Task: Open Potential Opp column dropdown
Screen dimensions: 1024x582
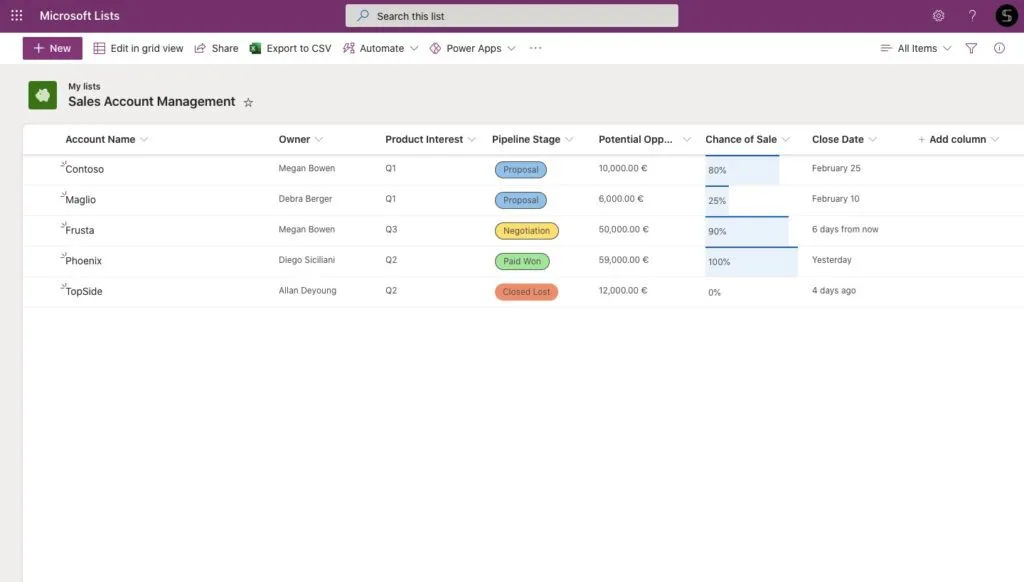Action: pyautogui.click(x=686, y=140)
